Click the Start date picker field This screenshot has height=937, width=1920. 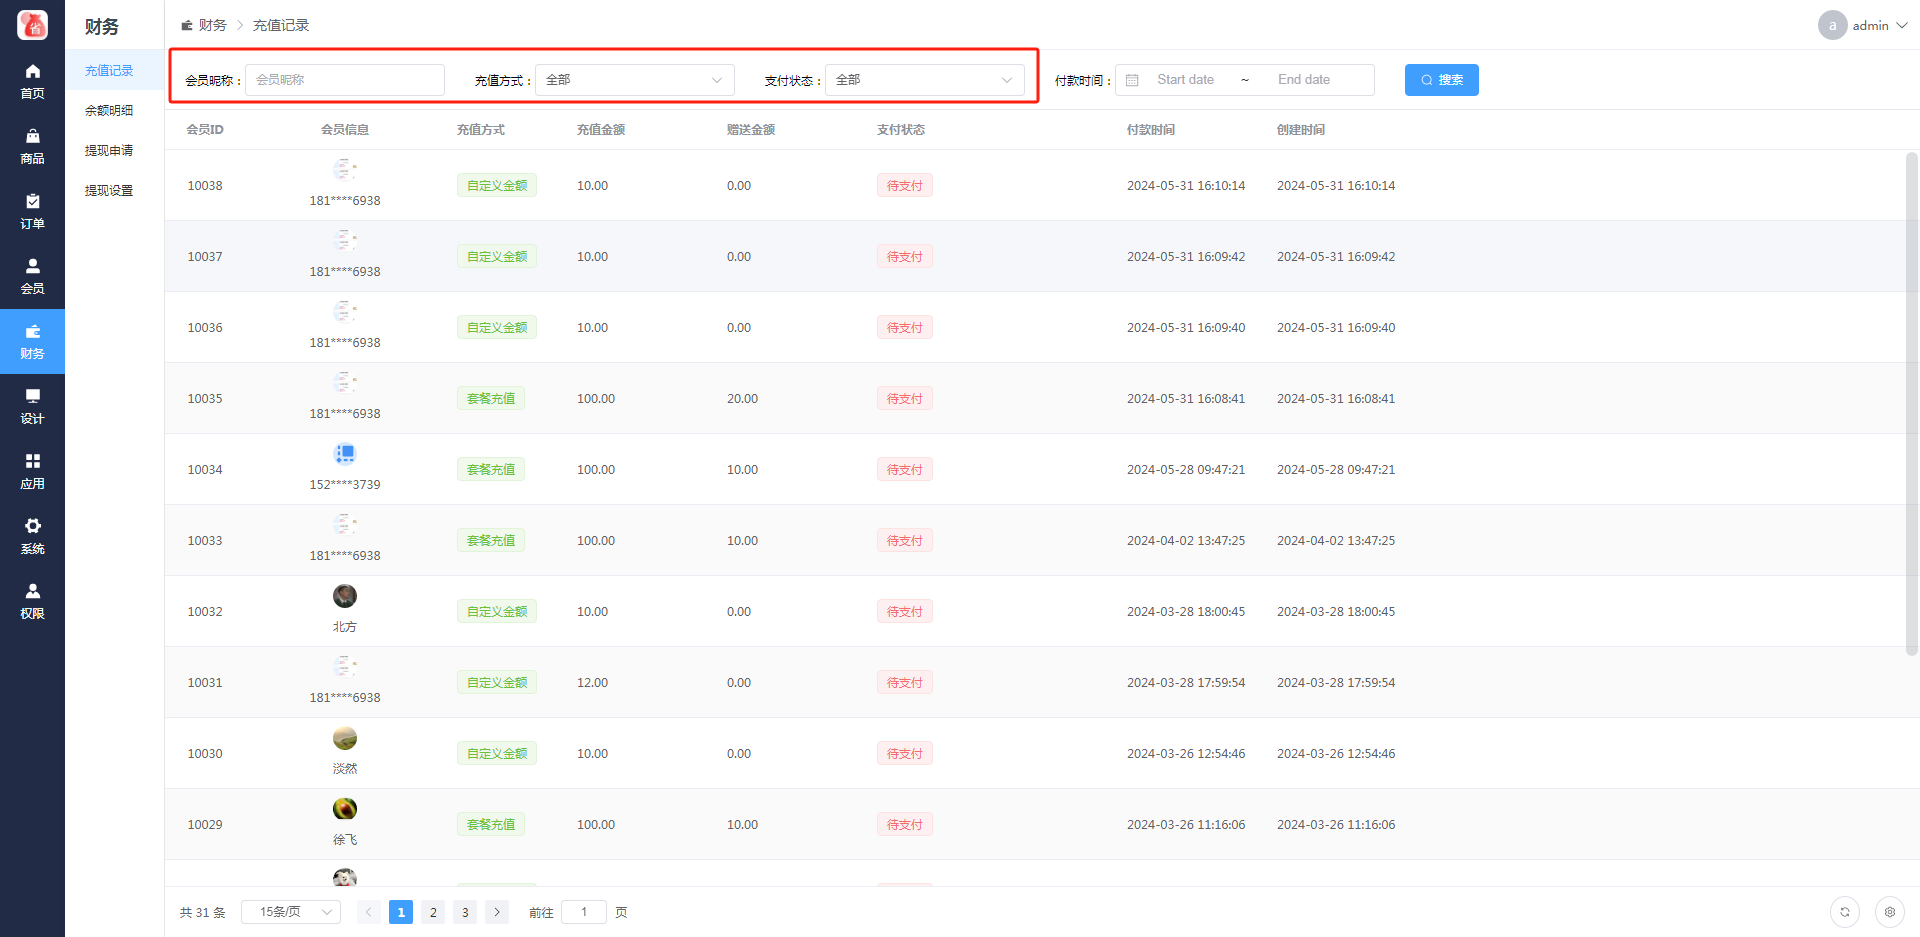(1186, 80)
